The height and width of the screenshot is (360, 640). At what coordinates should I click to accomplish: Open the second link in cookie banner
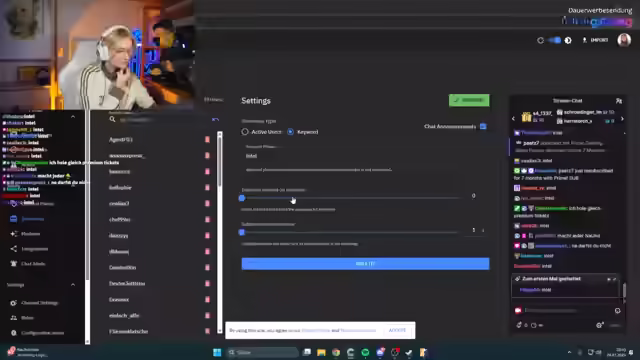[358, 330]
